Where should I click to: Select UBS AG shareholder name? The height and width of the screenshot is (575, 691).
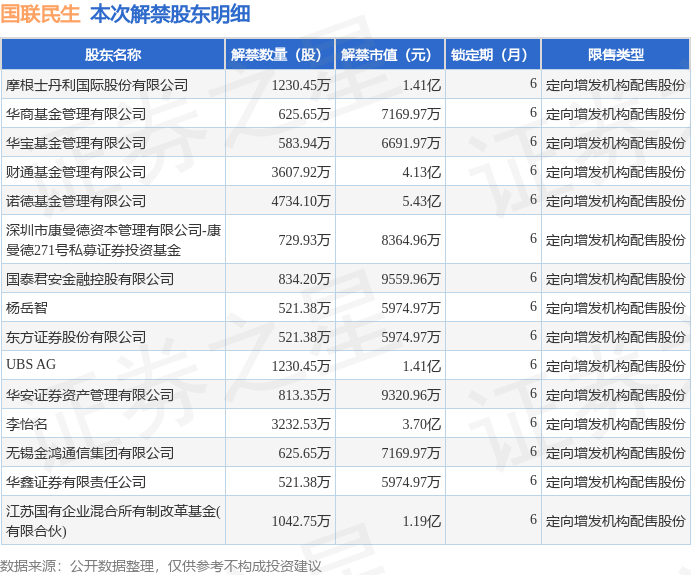pos(31,364)
